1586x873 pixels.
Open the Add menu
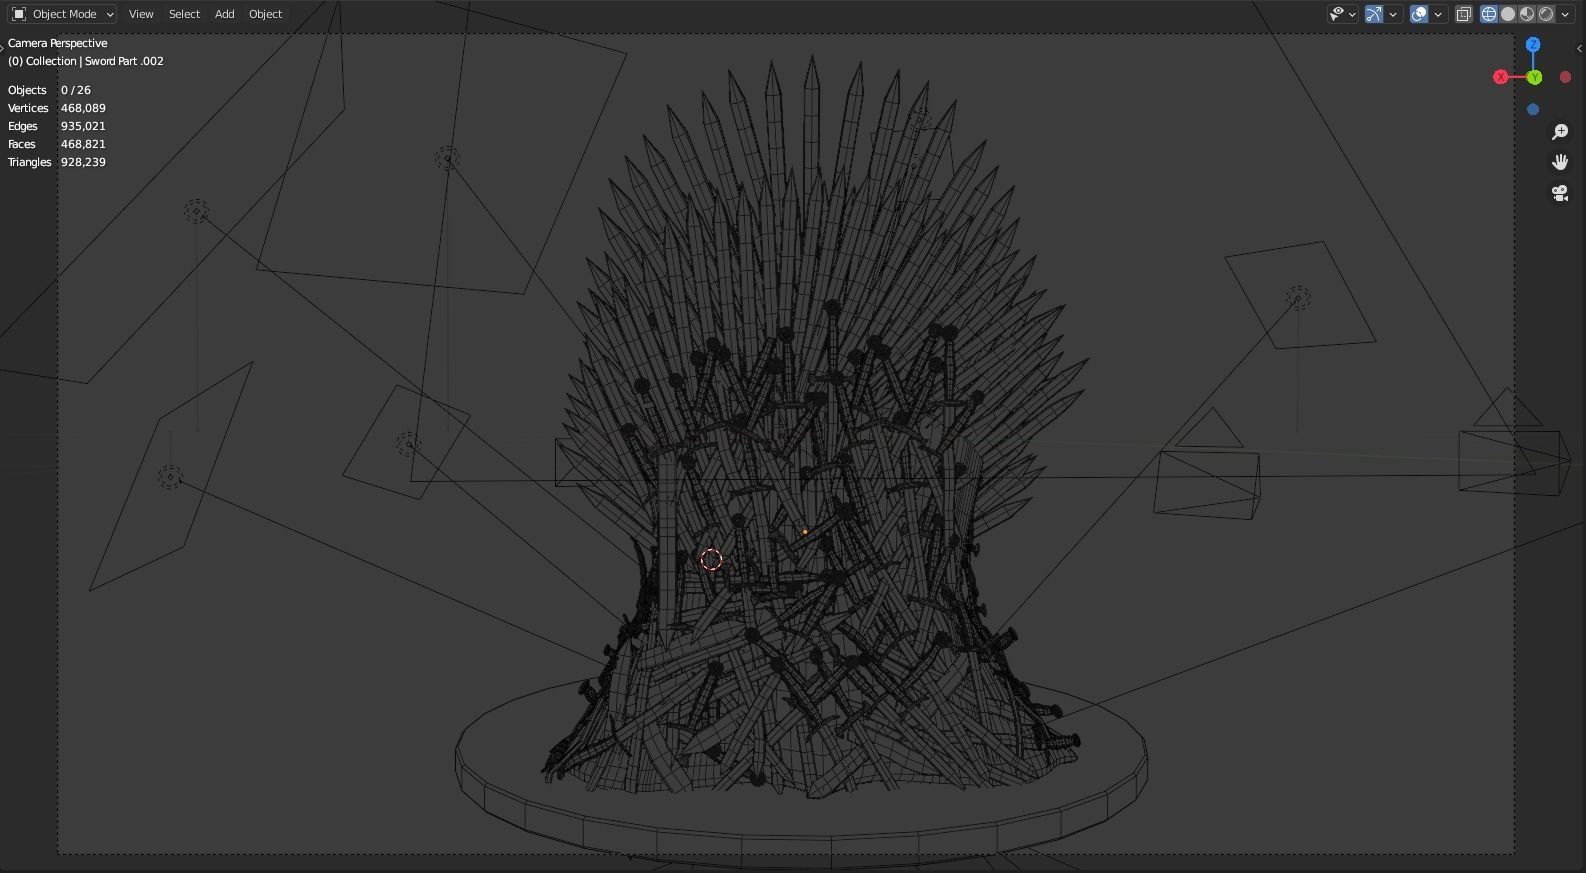[224, 14]
